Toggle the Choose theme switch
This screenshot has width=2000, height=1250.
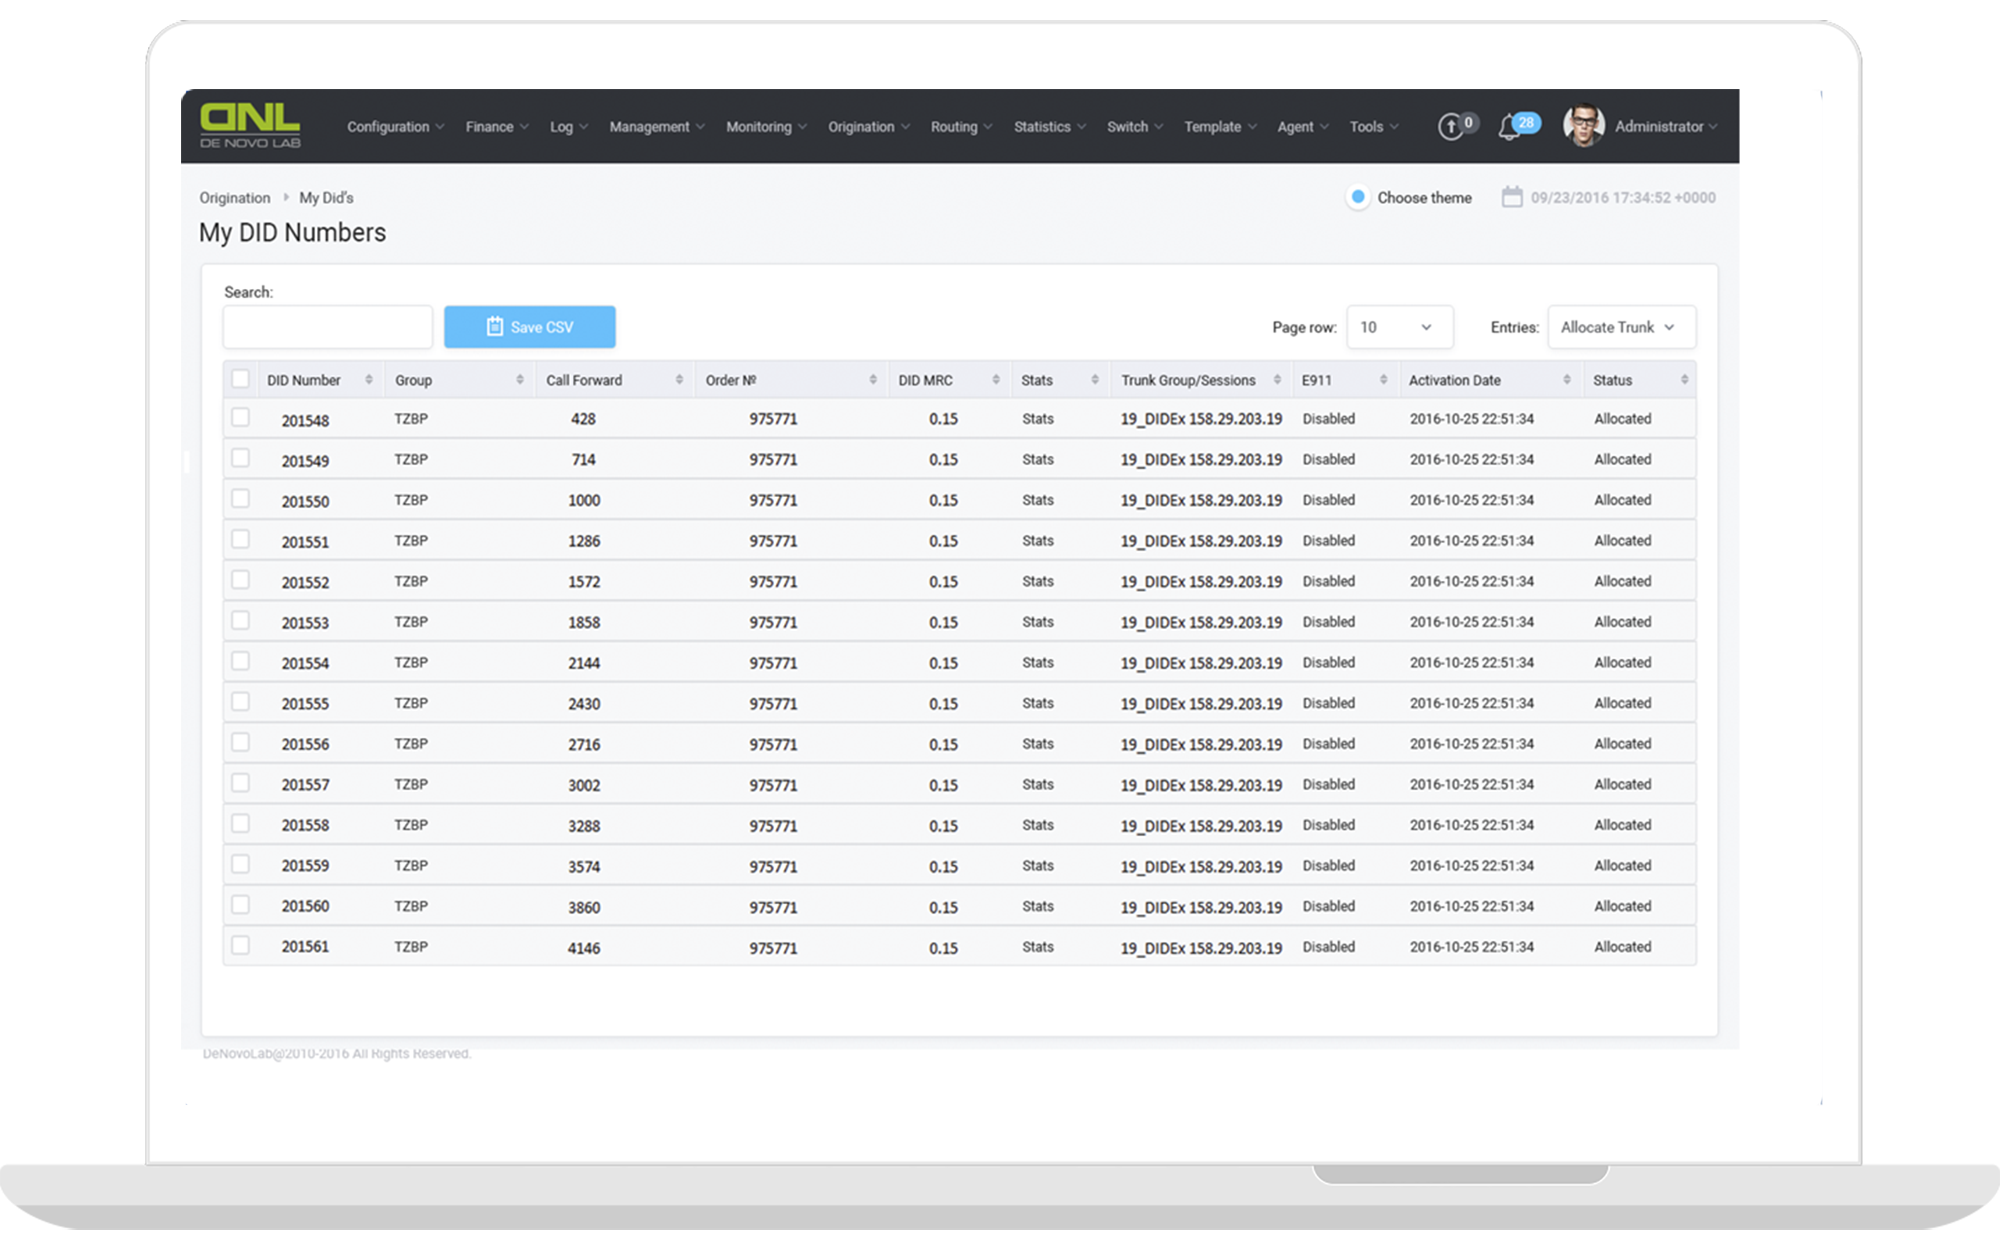point(1358,197)
